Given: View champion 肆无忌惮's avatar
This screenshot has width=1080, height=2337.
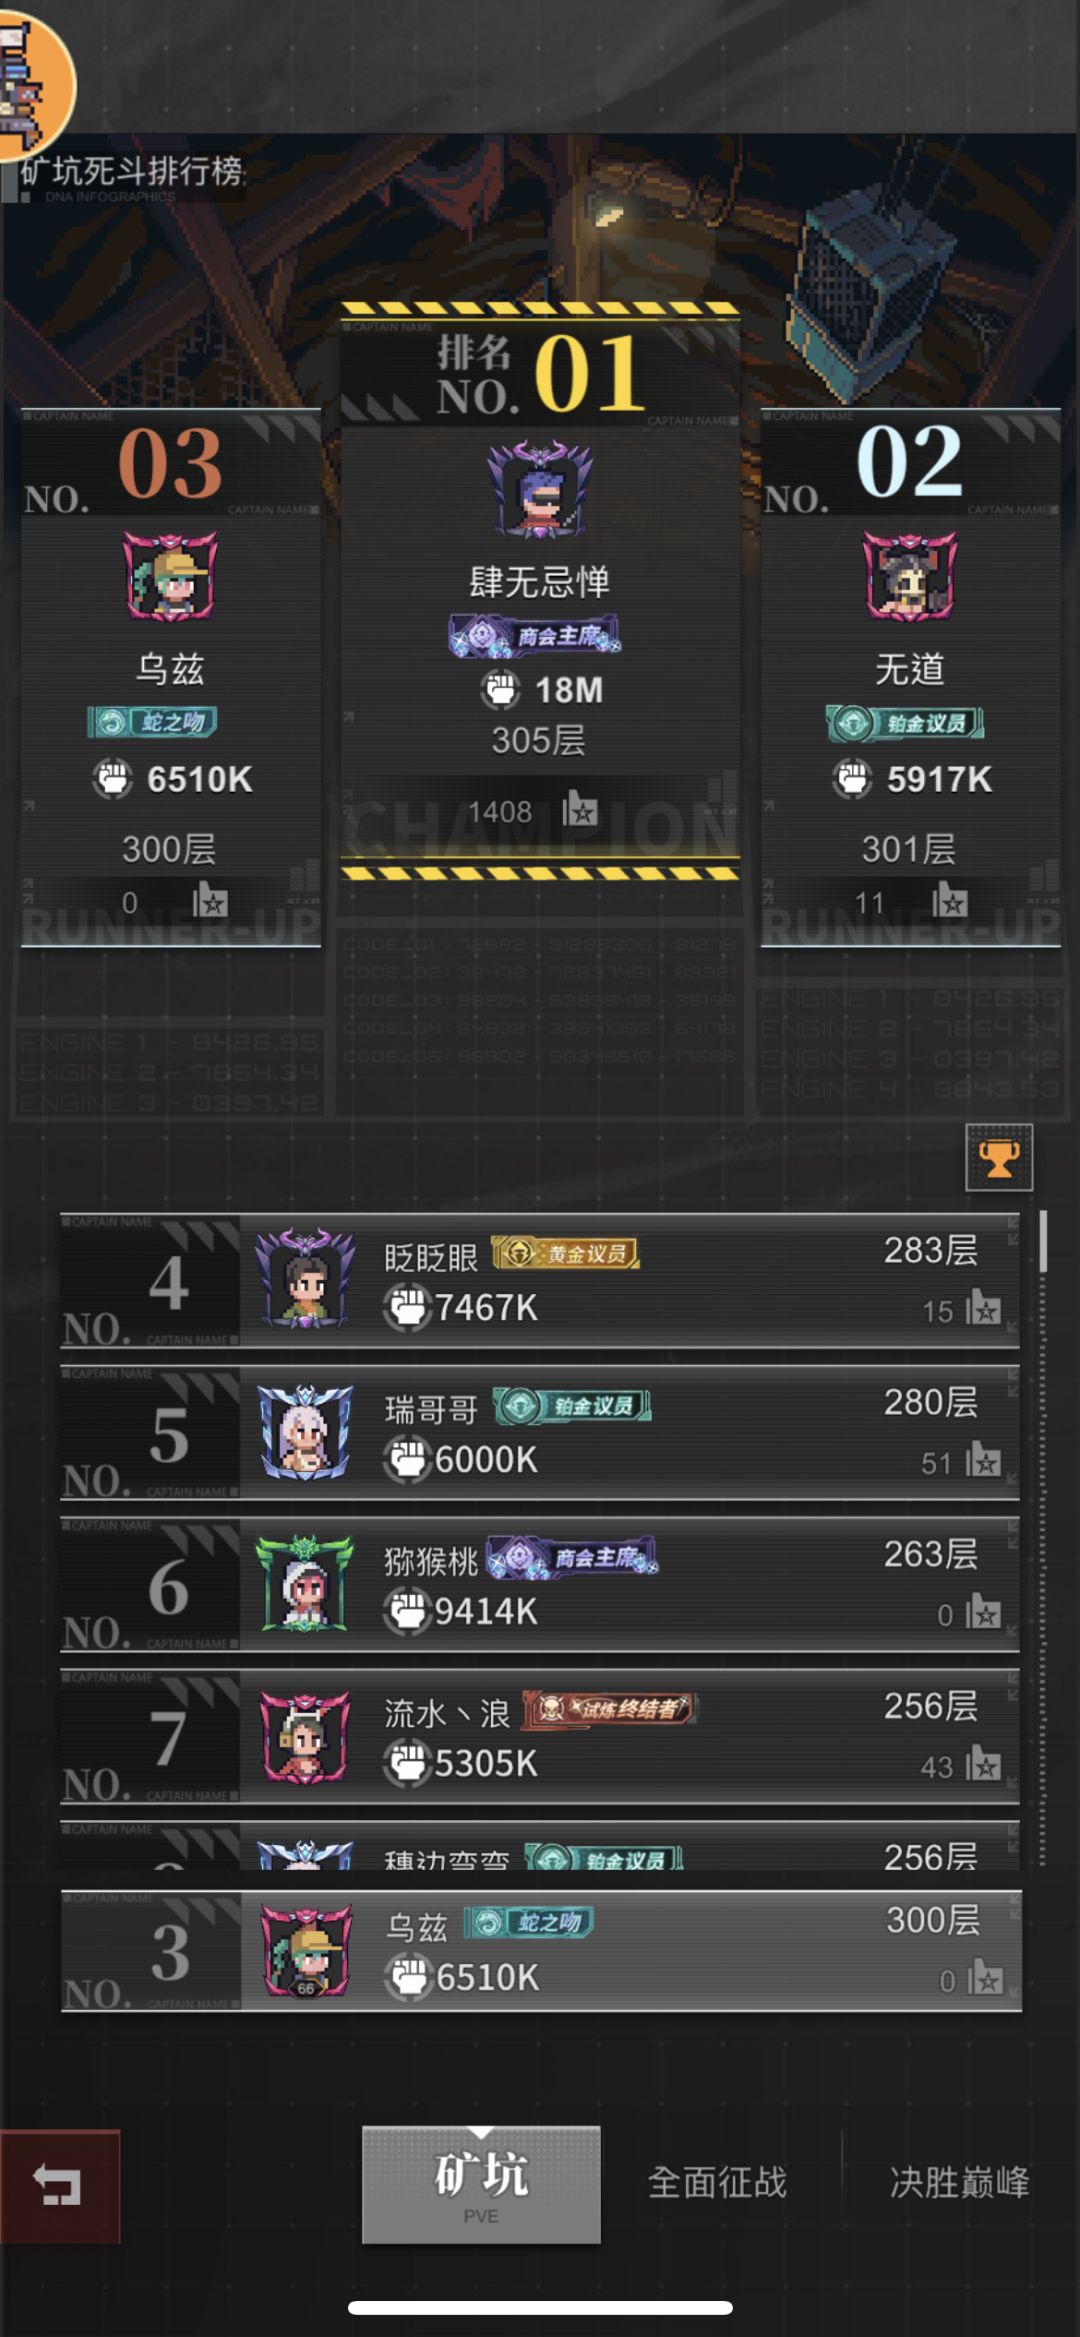Looking at the screenshot, I should pyautogui.click(x=540, y=490).
